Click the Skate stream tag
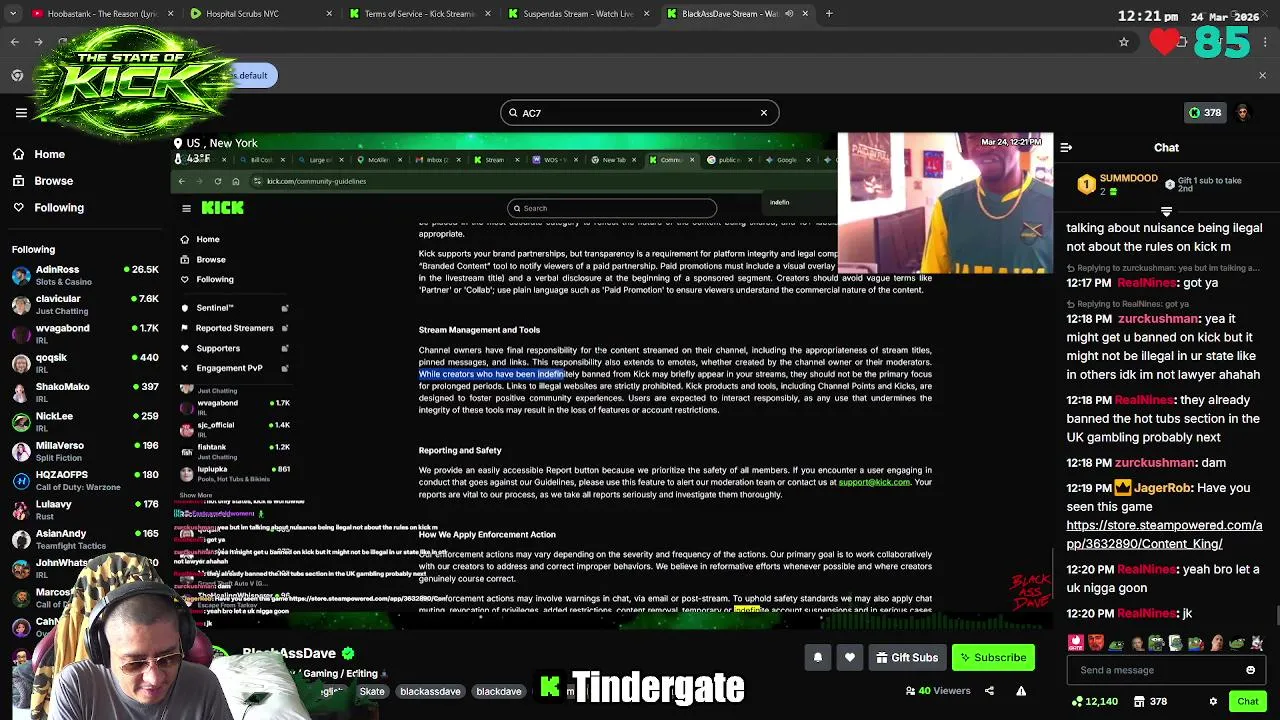Screen dimensions: 1280x720 (372, 691)
